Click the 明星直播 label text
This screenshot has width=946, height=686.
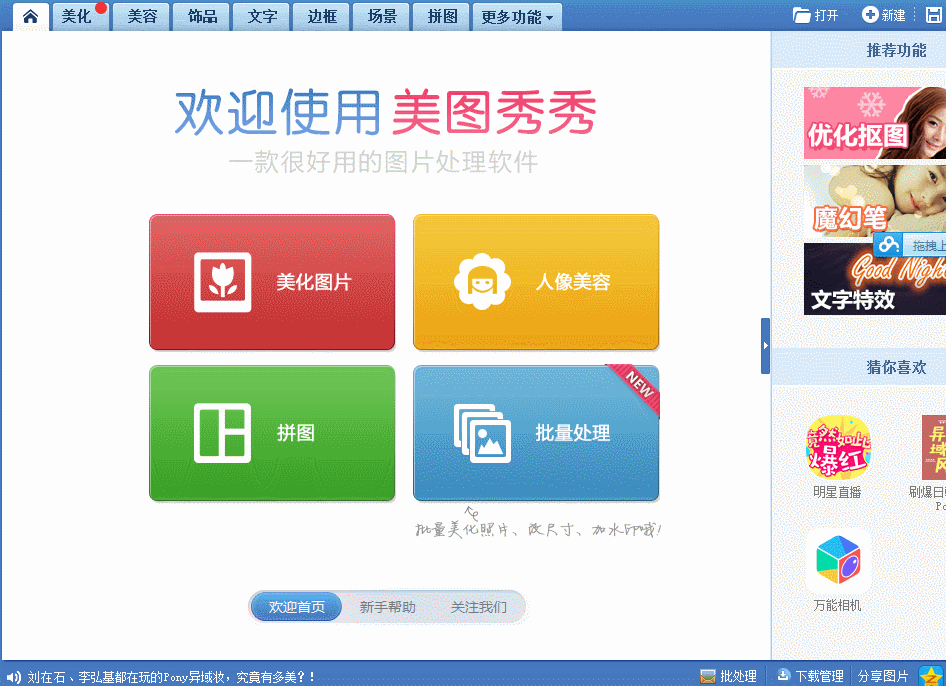tap(837, 492)
